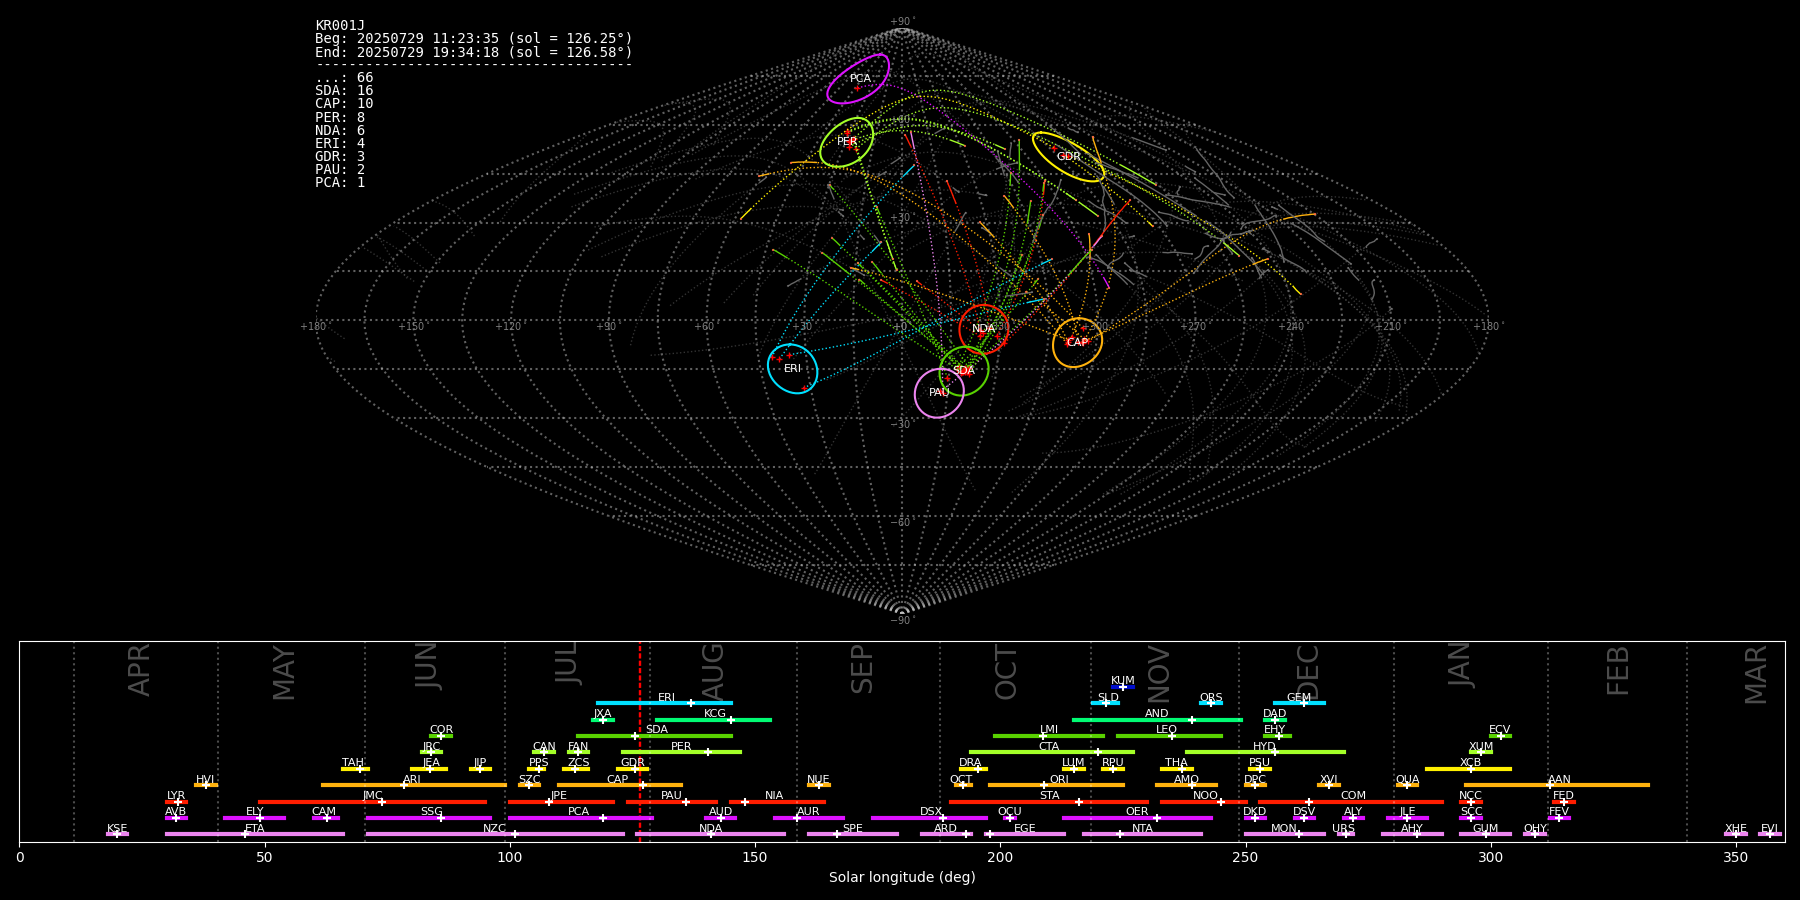Viewport: 1800px width, 900px height.
Task: Select the '...: 66' sporadic count line
Action: click(344, 78)
